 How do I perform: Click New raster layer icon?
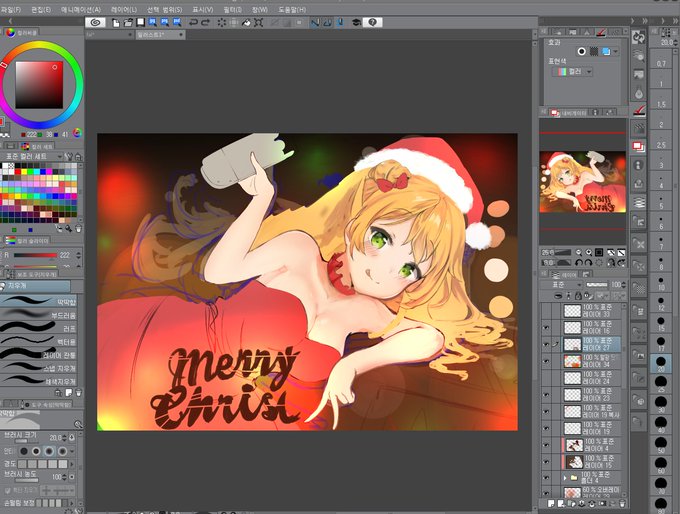551,504
